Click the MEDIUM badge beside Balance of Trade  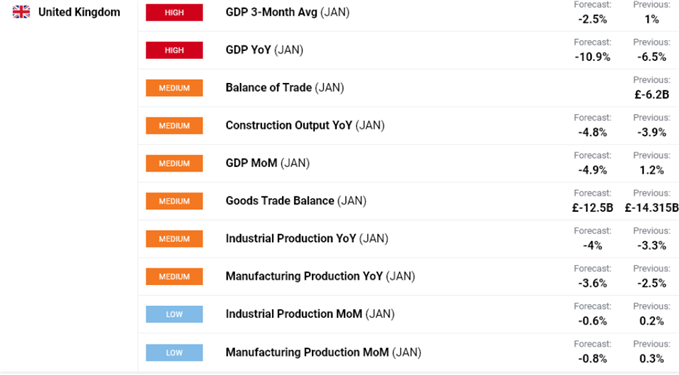pos(174,88)
